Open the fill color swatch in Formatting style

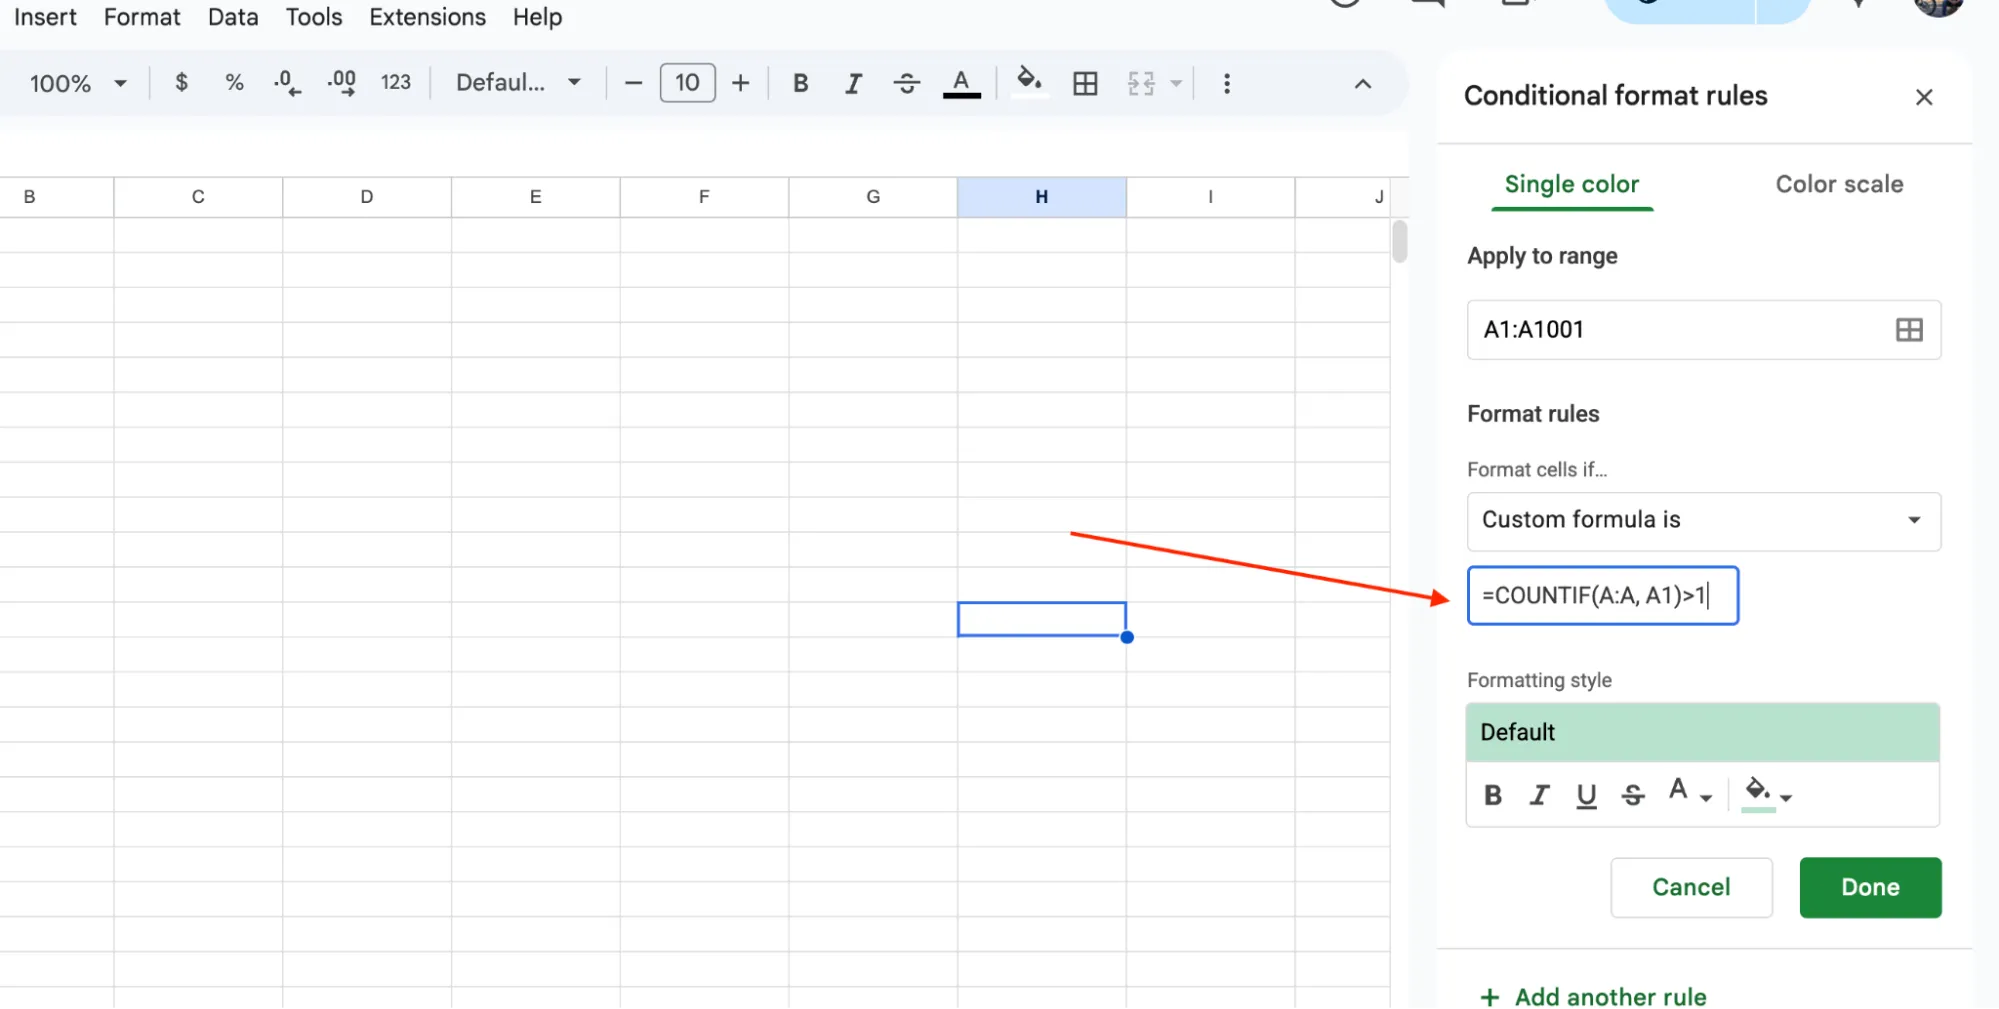[1759, 795]
